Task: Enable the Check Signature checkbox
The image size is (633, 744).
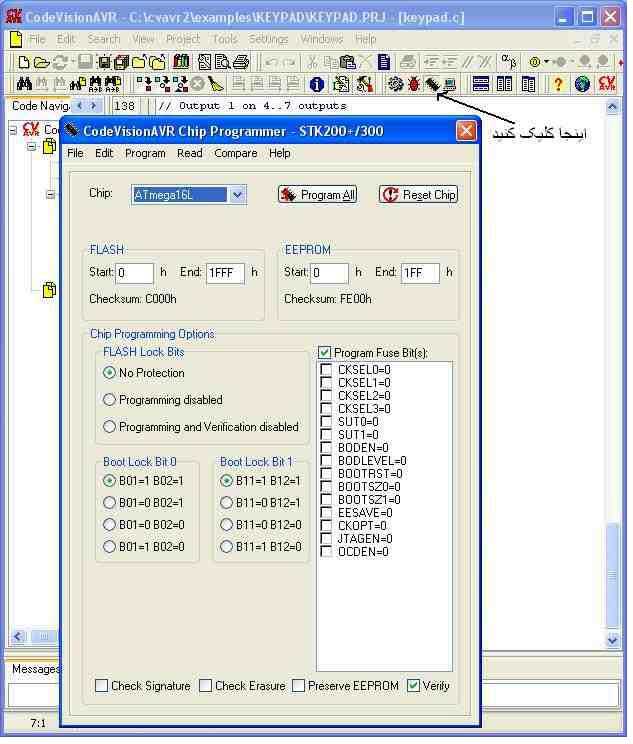Action: click(102, 686)
